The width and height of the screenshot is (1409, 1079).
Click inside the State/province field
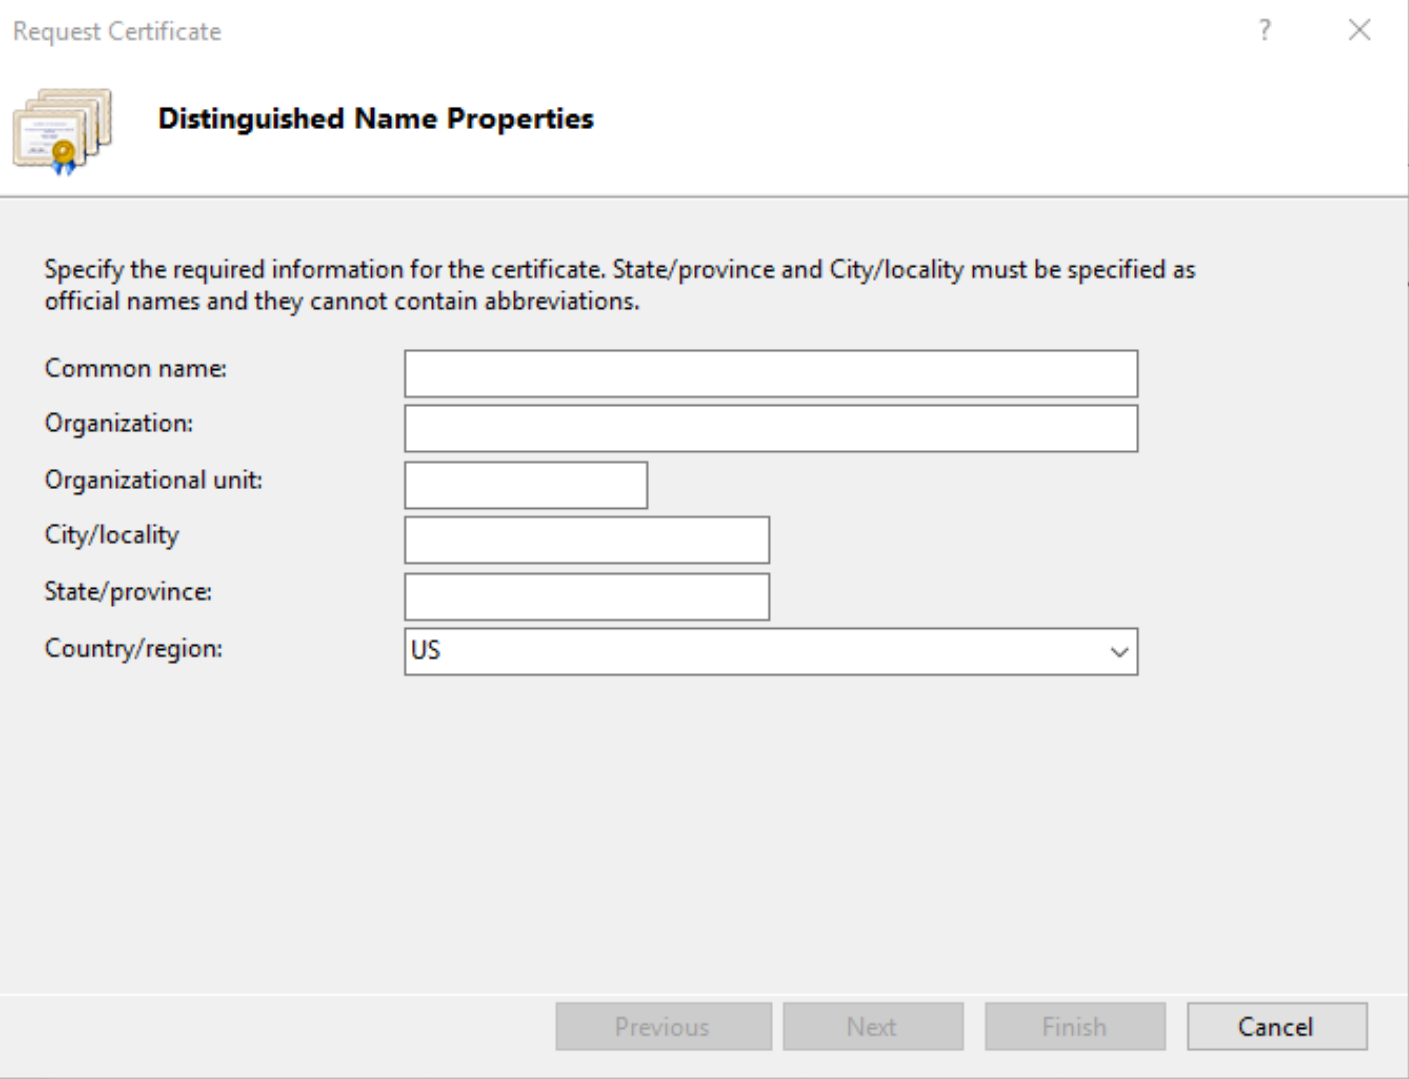tap(585, 596)
